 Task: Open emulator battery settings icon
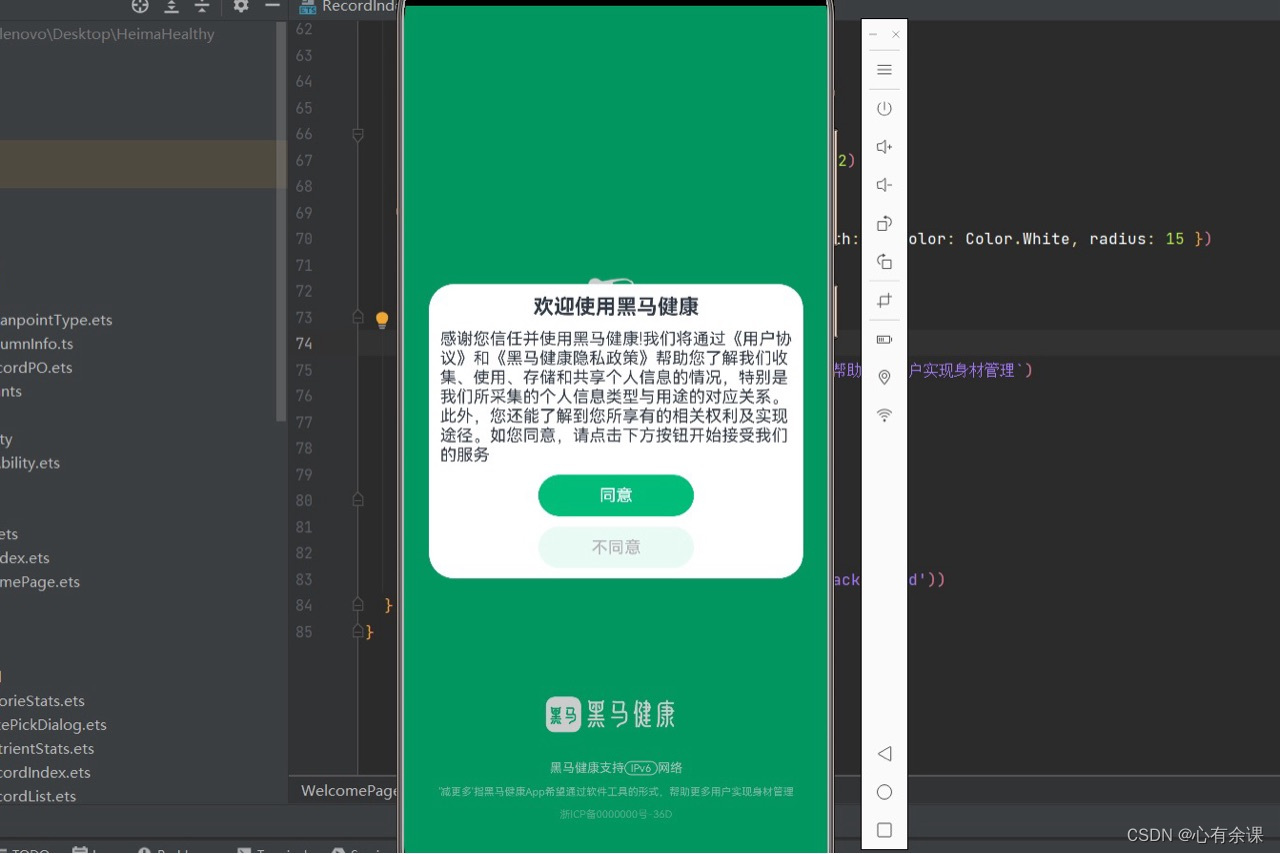point(884,339)
